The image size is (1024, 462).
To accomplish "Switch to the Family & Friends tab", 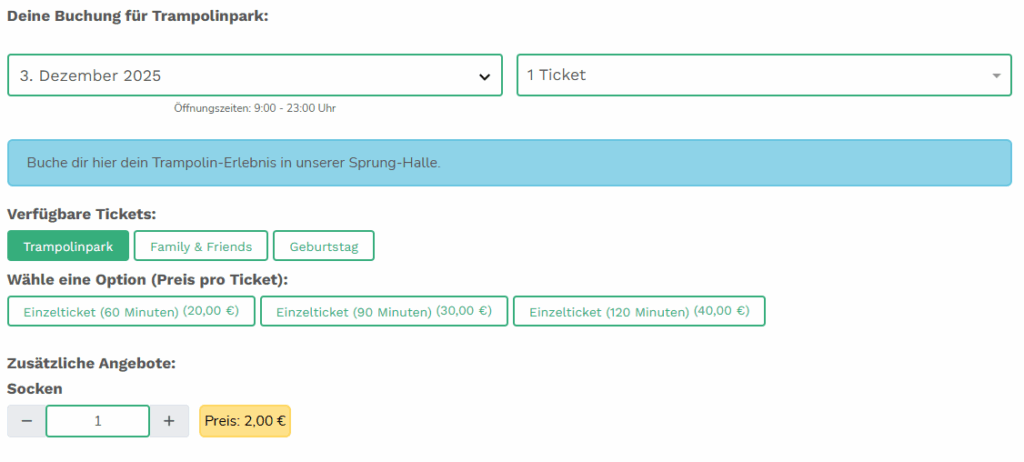I will click(x=201, y=246).
